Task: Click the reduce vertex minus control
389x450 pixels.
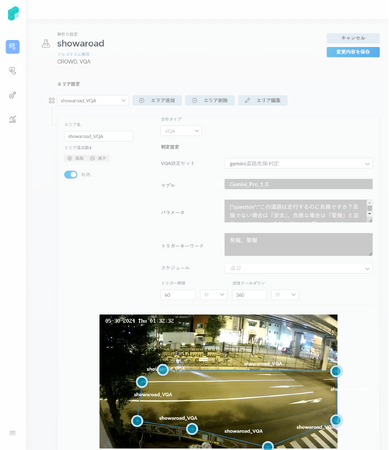Action: (x=98, y=158)
